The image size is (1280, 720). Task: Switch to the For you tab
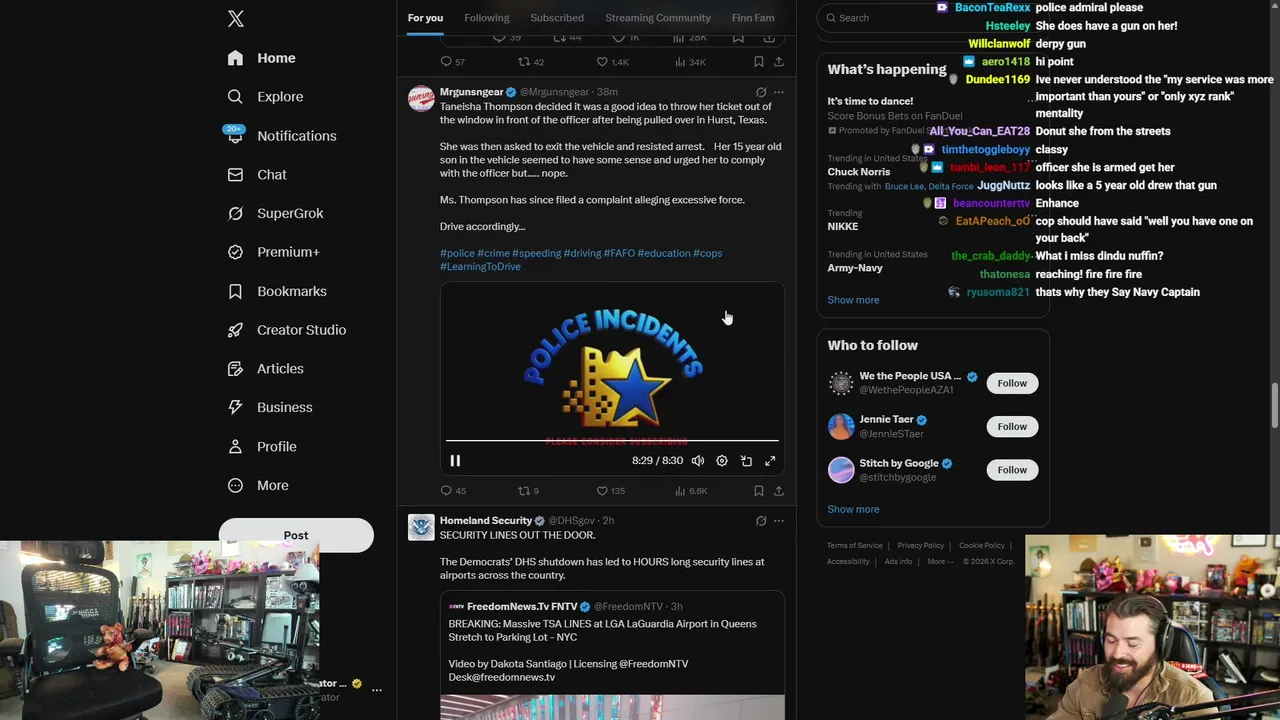click(425, 18)
